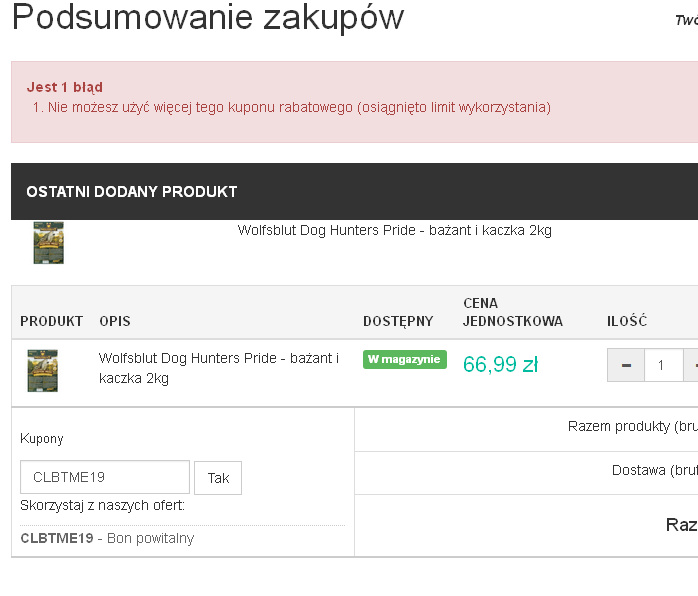Select the CLBTME19 Bon powitalny offer link
This screenshot has height=596, width=698.
[x=107, y=538]
